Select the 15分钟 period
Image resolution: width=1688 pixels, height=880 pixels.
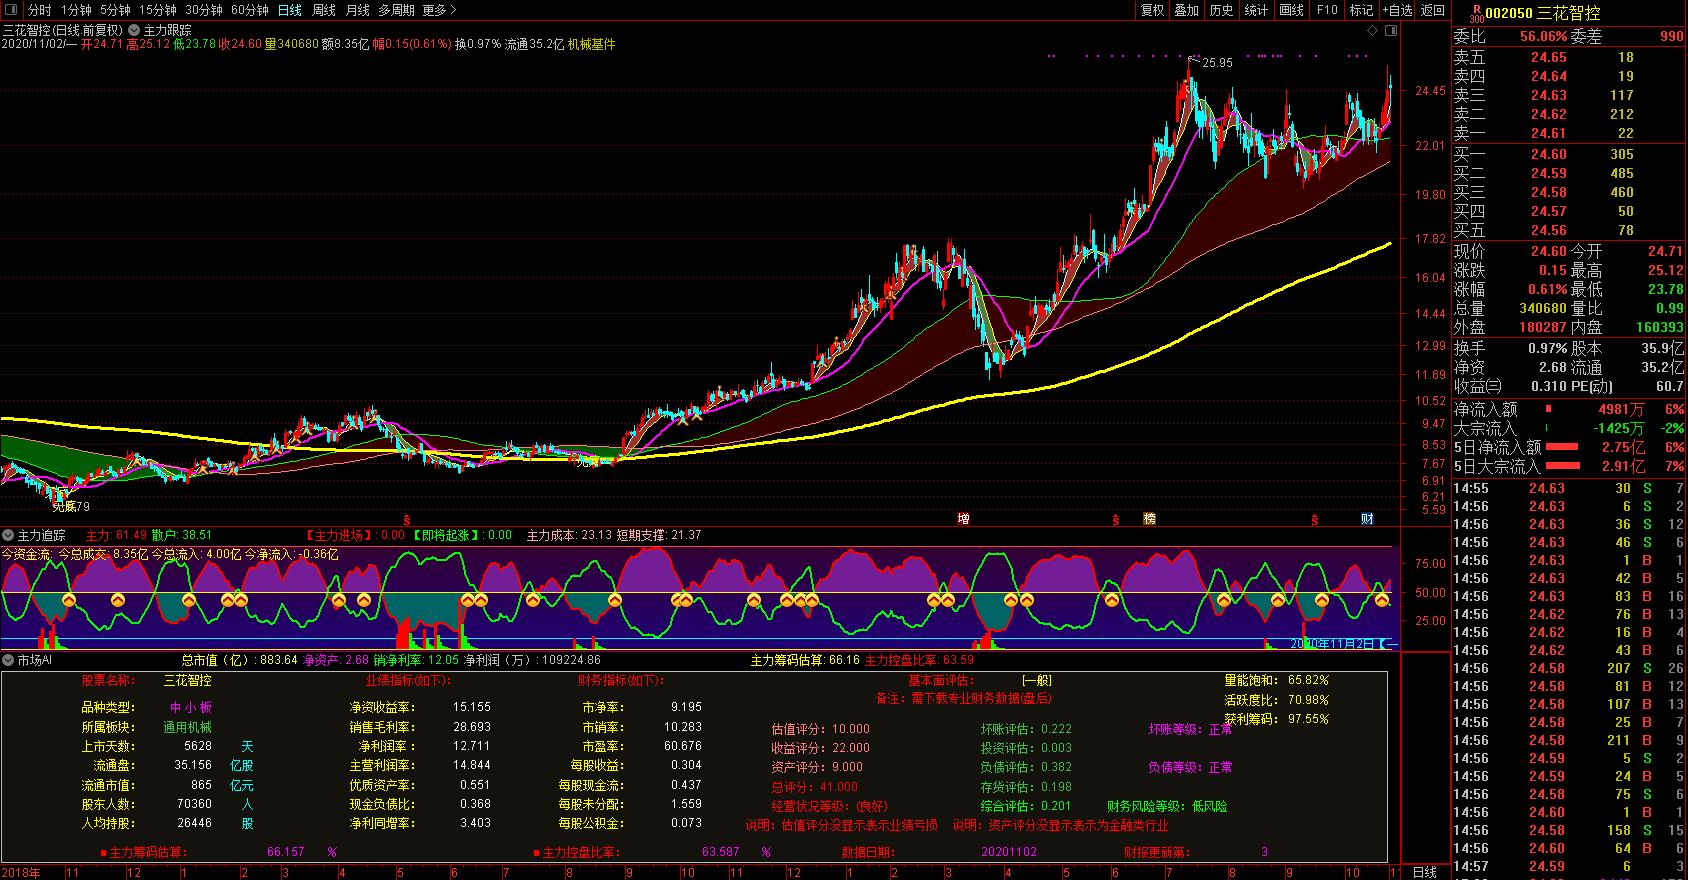(157, 10)
